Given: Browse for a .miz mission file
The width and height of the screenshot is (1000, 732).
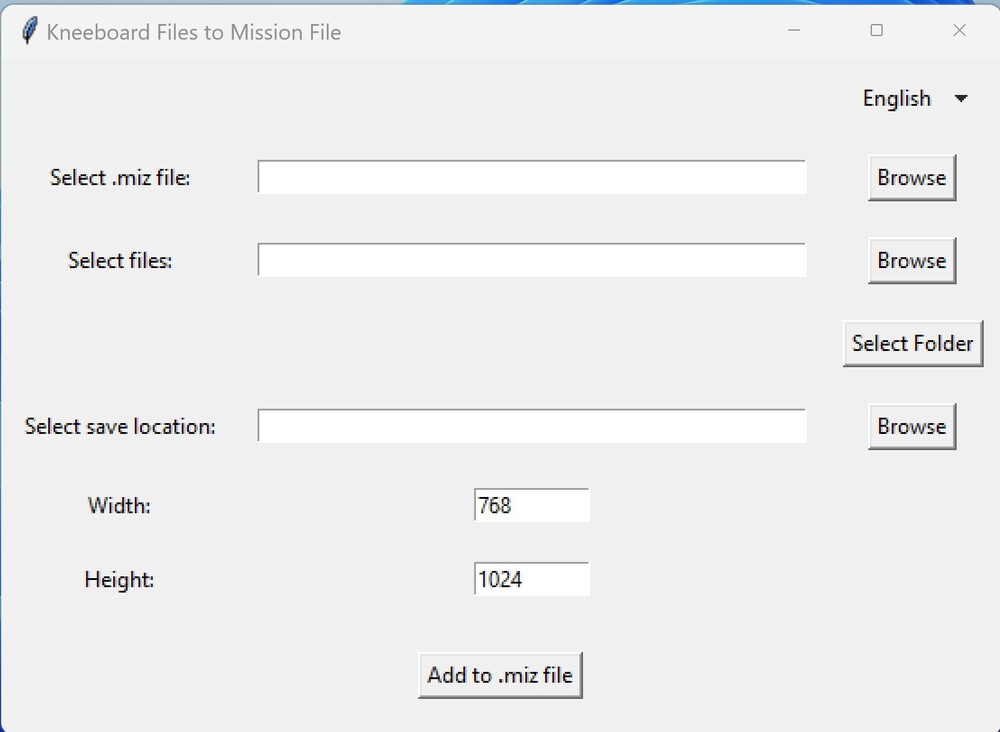Looking at the screenshot, I should click(911, 178).
